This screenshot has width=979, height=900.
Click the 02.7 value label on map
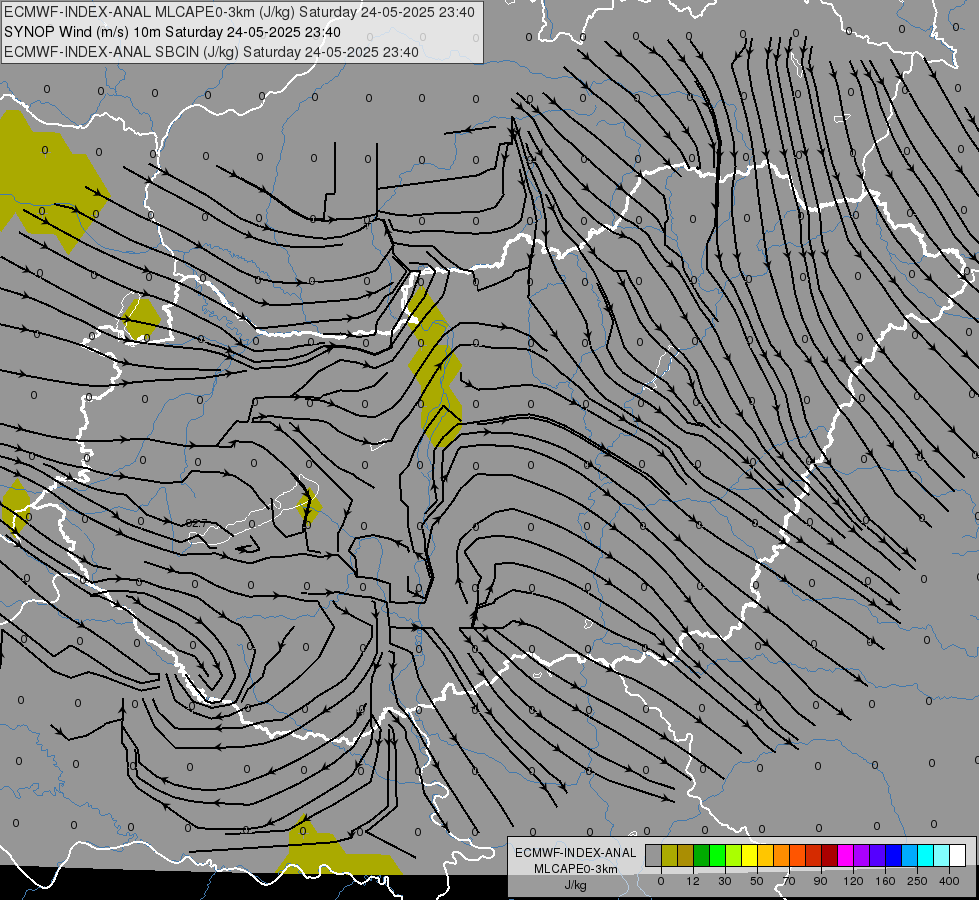(196, 523)
